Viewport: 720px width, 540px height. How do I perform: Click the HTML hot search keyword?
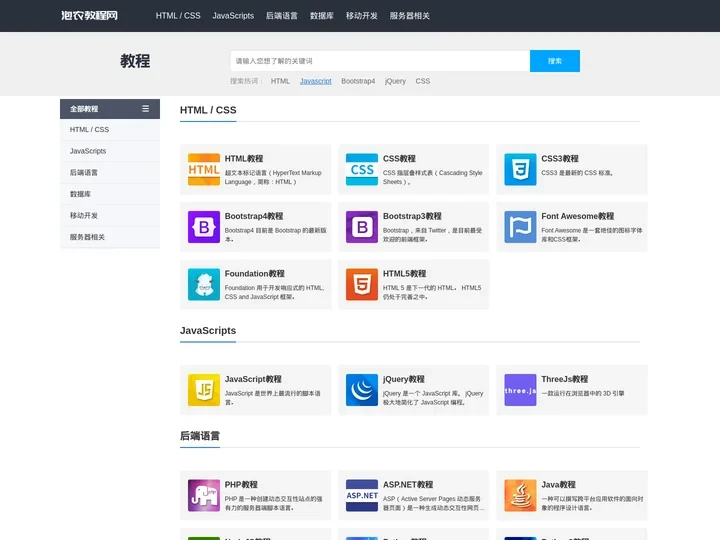click(280, 81)
